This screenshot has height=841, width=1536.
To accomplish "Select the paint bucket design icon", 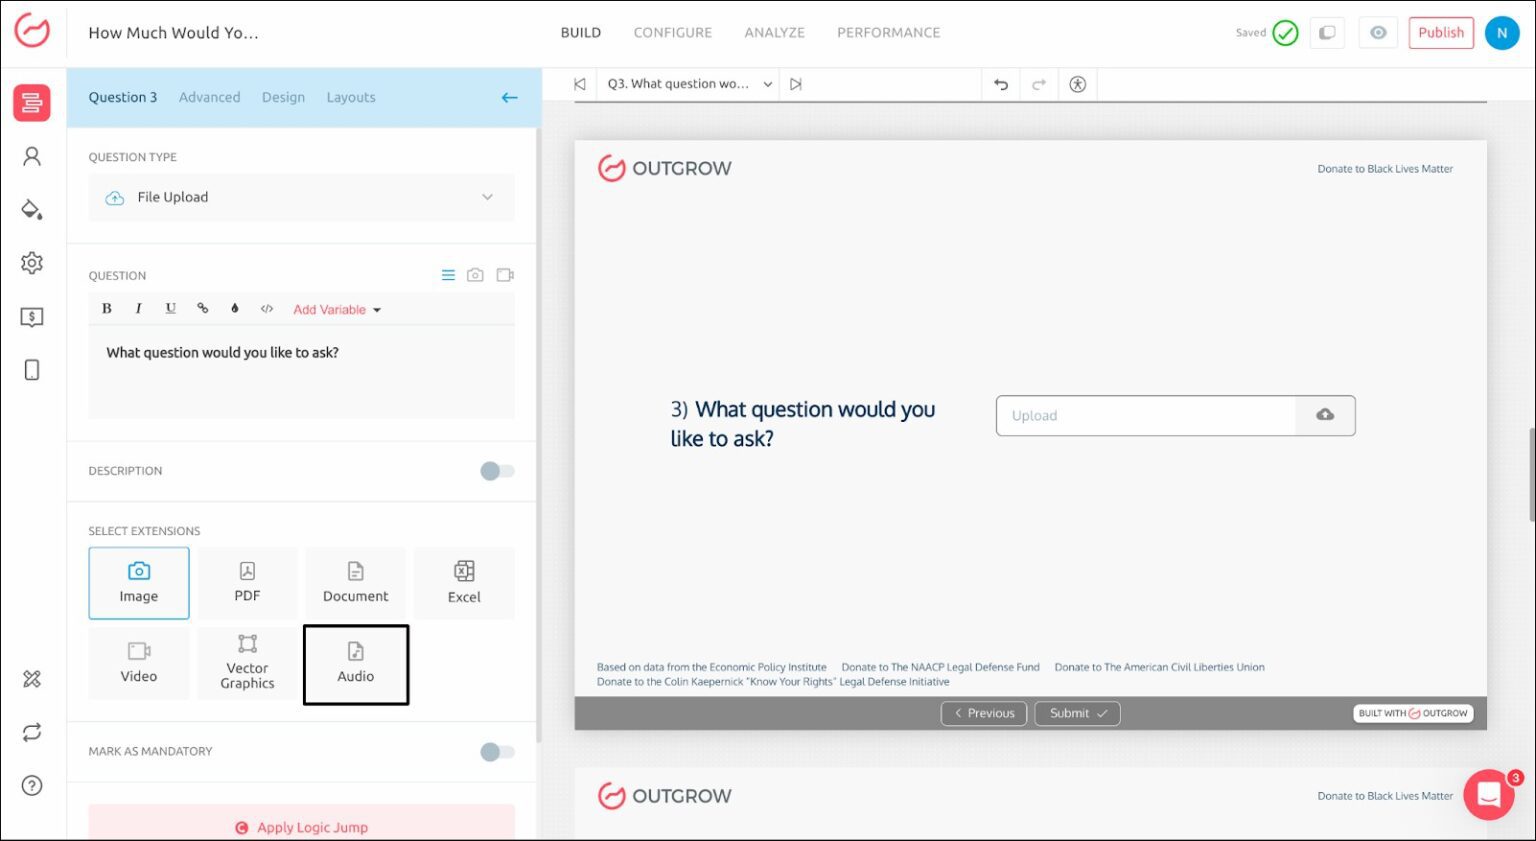I will (32, 210).
